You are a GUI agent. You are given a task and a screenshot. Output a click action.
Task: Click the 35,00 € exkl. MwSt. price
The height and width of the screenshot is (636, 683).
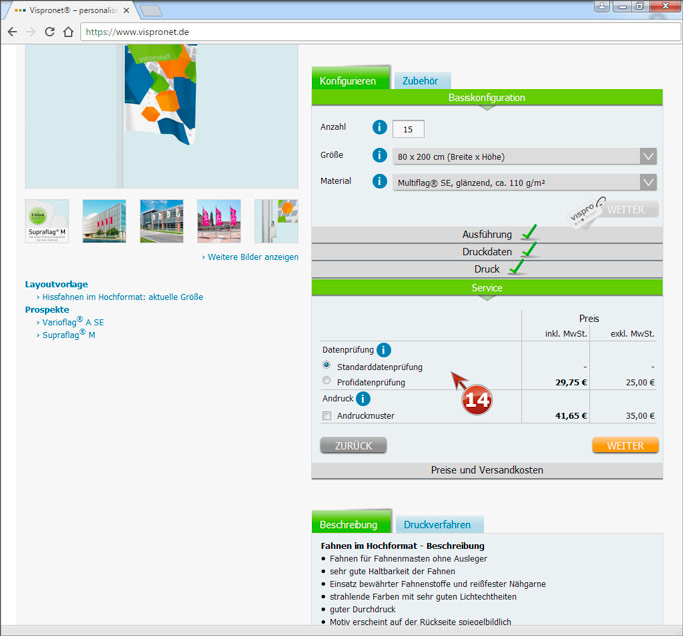coord(640,416)
